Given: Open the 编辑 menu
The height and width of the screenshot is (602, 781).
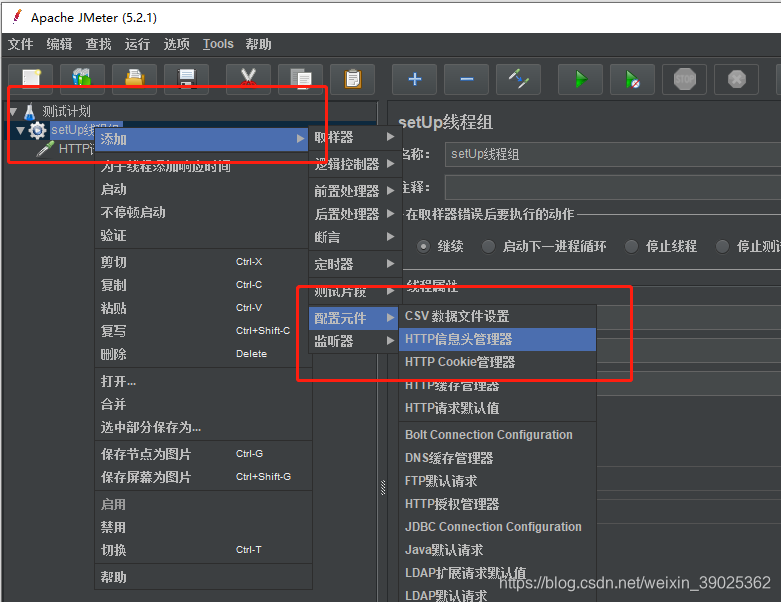Looking at the screenshot, I should click(59, 44).
